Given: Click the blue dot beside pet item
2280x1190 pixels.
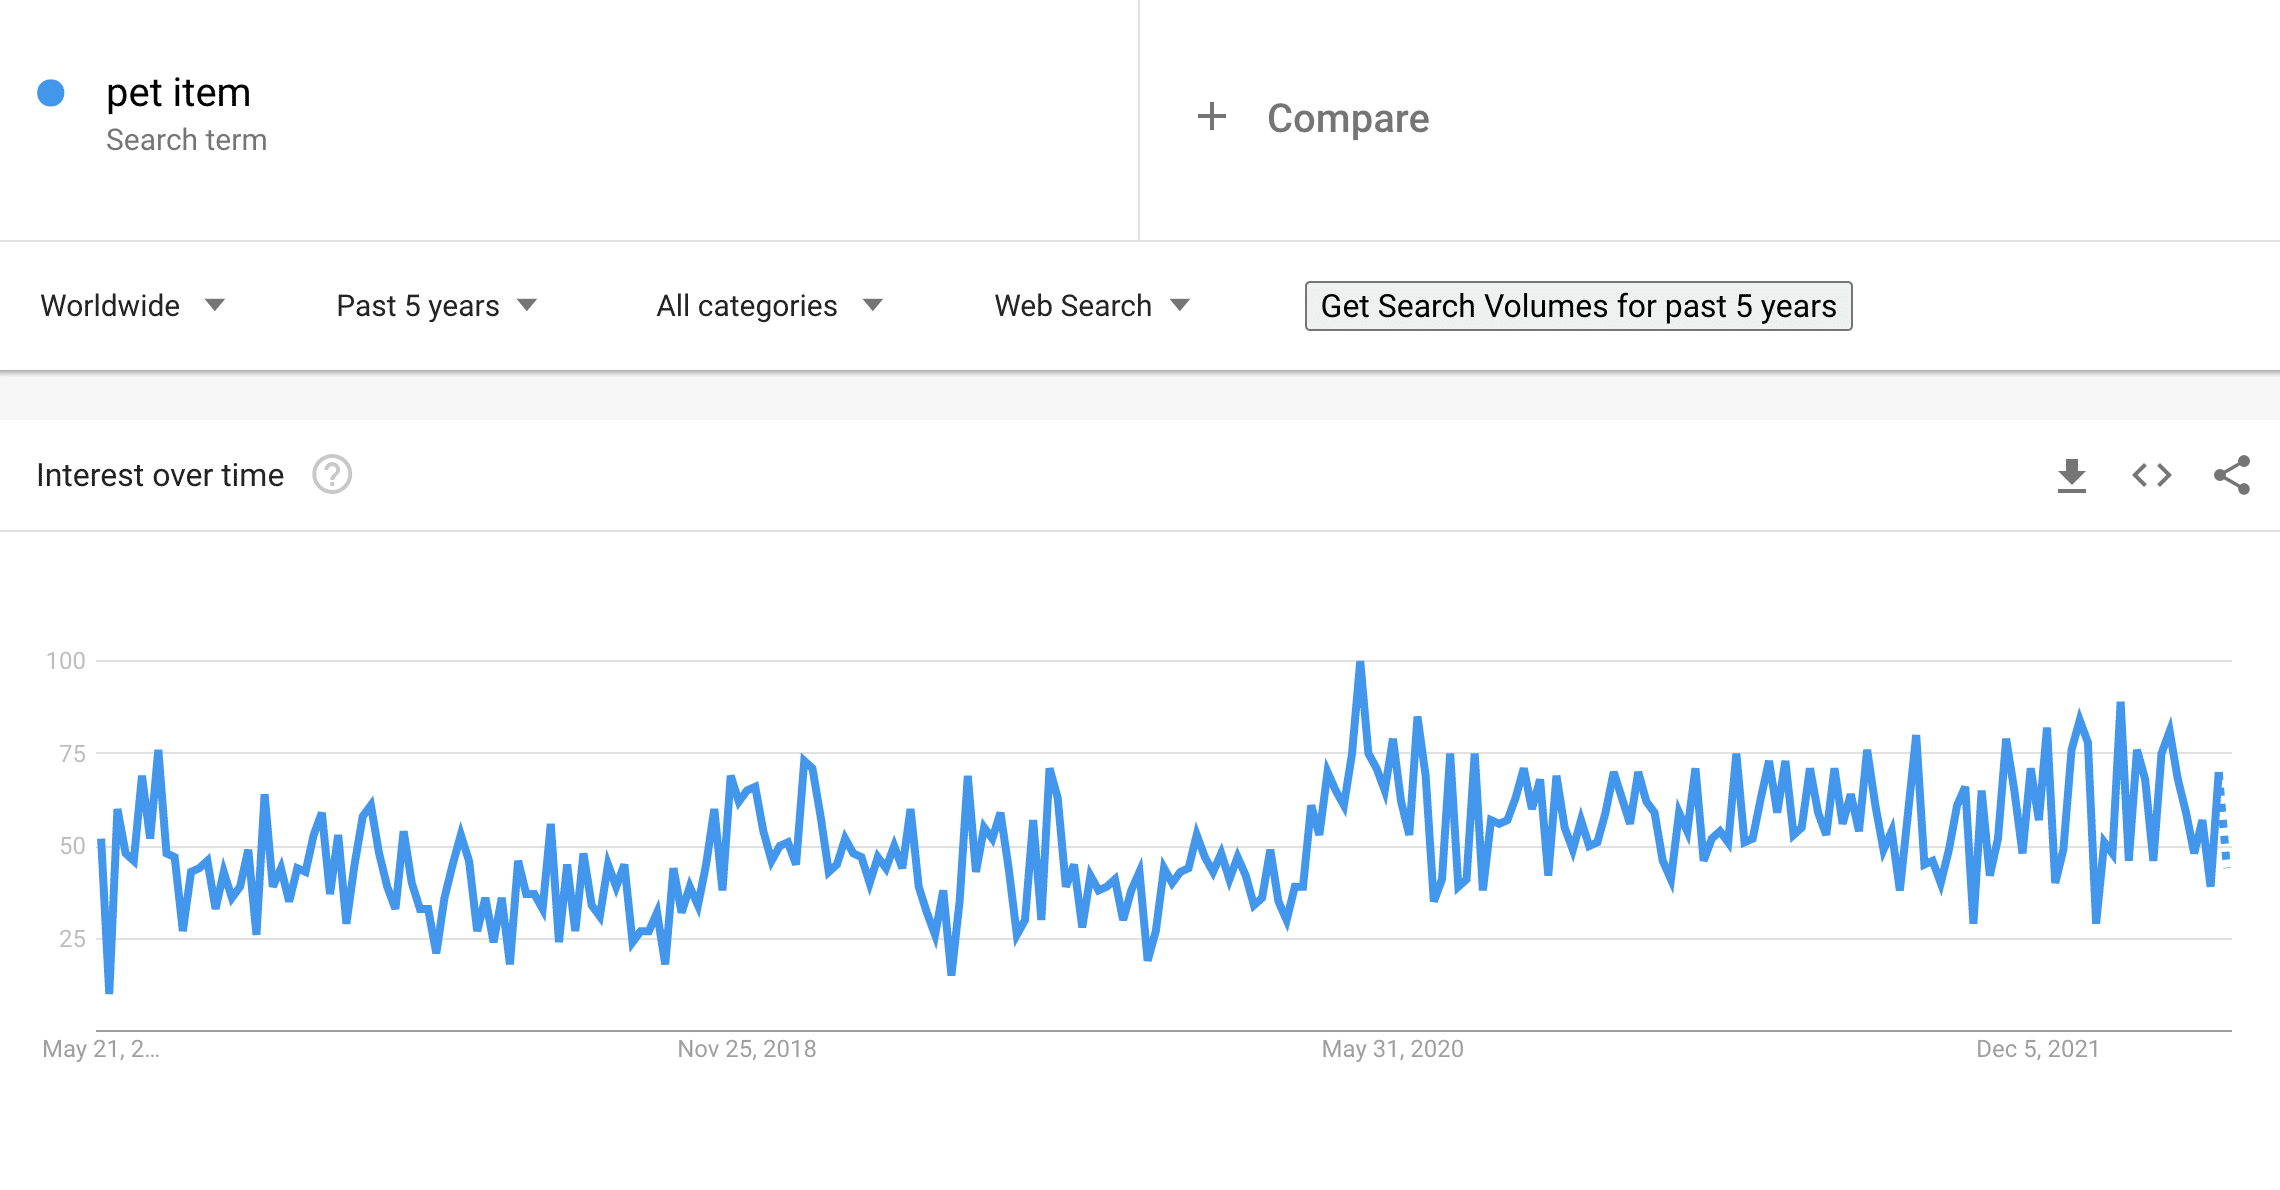Looking at the screenshot, I should coord(51,93).
